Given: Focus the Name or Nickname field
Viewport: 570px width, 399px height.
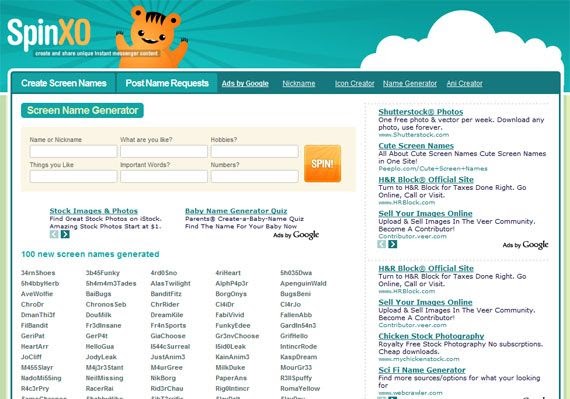Looking at the screenshot, I should [73, 151].
